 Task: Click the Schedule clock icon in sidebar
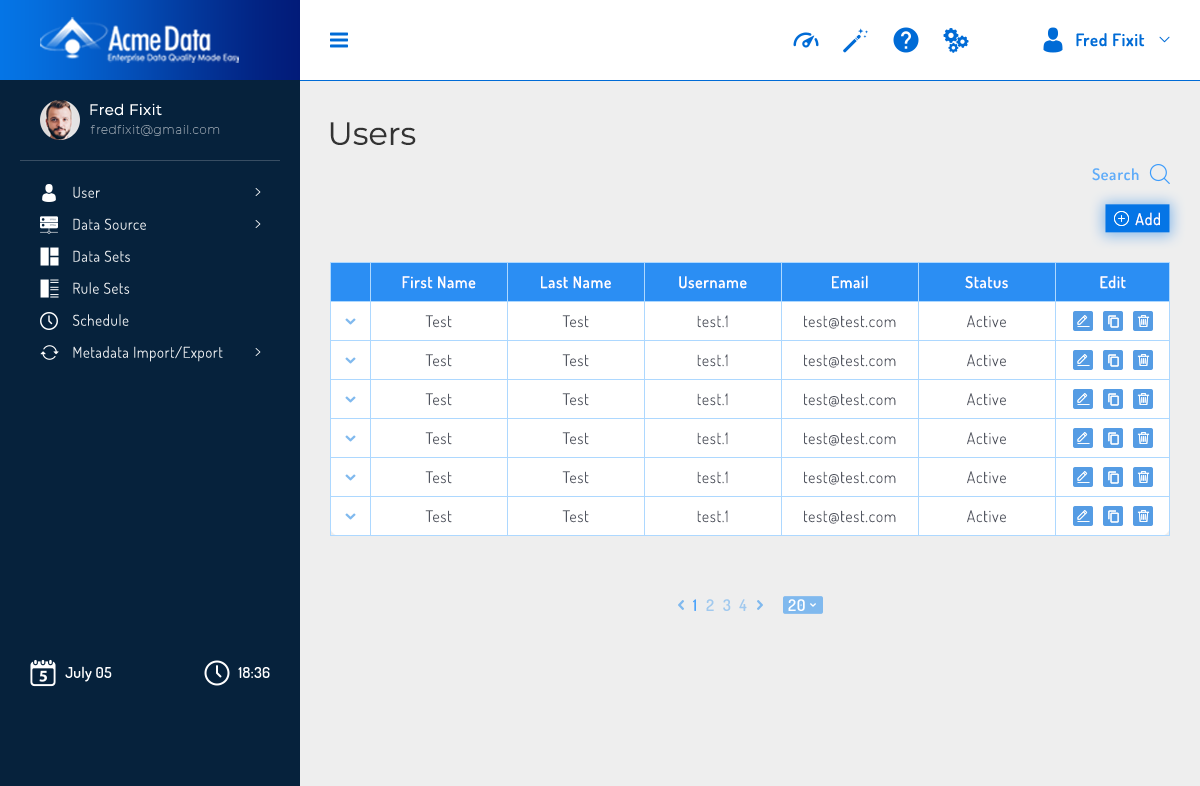tap(49, 321)
